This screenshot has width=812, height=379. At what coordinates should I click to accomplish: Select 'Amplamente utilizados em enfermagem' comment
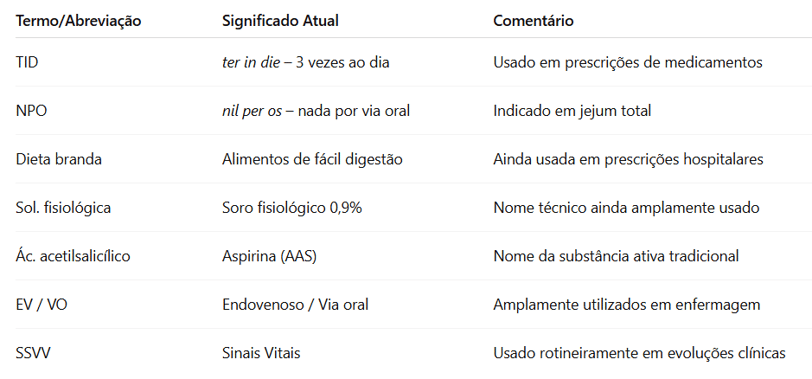coord(627,304)
